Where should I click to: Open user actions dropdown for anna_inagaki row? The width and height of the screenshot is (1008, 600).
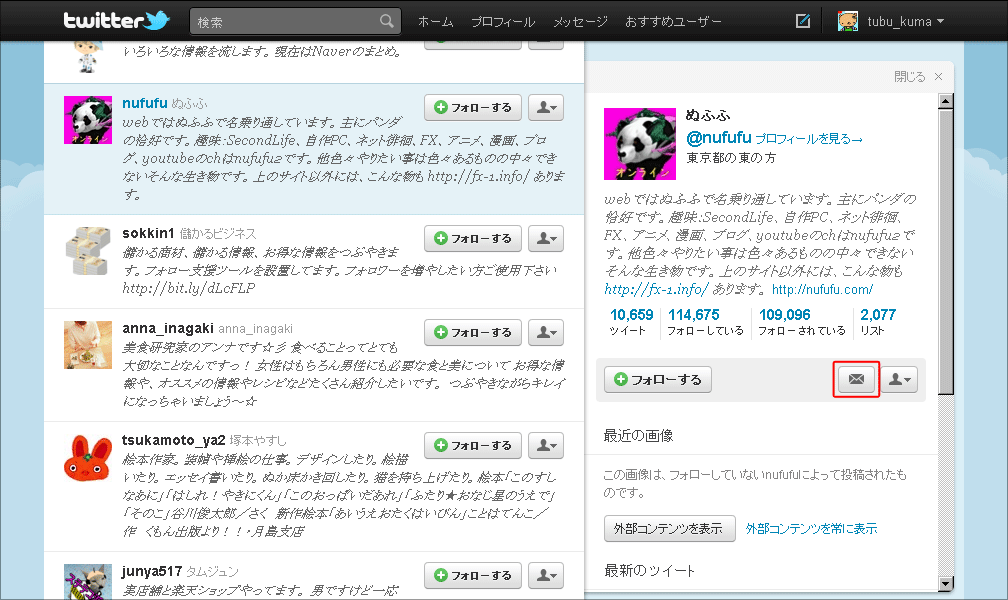[x=546, y=332]
